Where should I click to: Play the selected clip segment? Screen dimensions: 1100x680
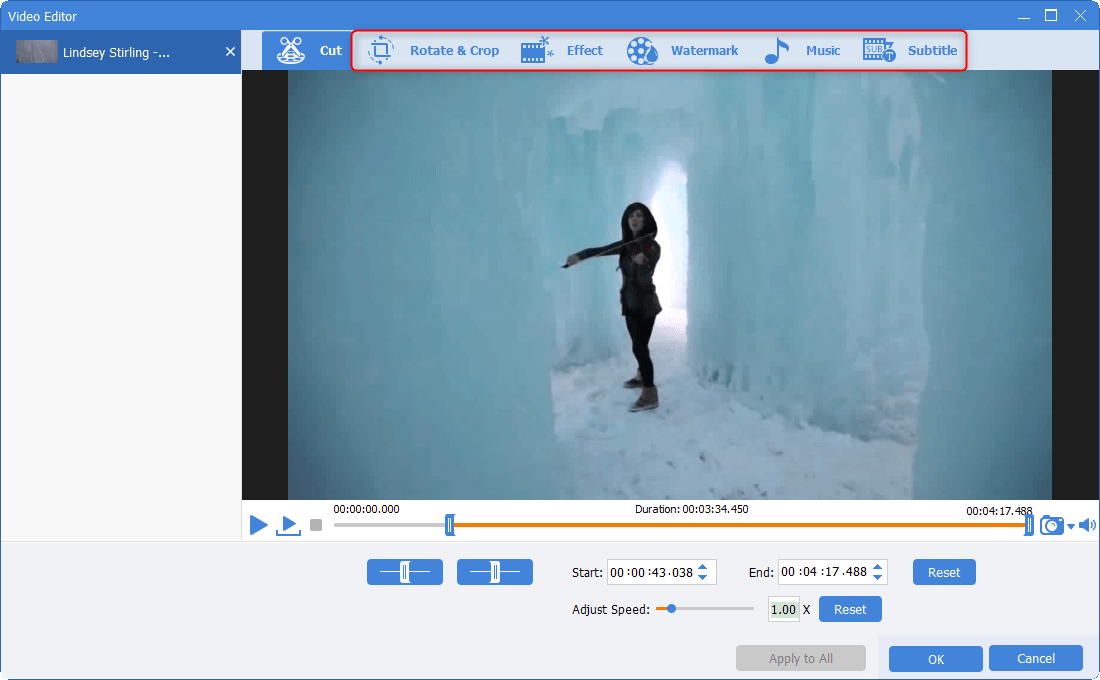tap(288, 525)
